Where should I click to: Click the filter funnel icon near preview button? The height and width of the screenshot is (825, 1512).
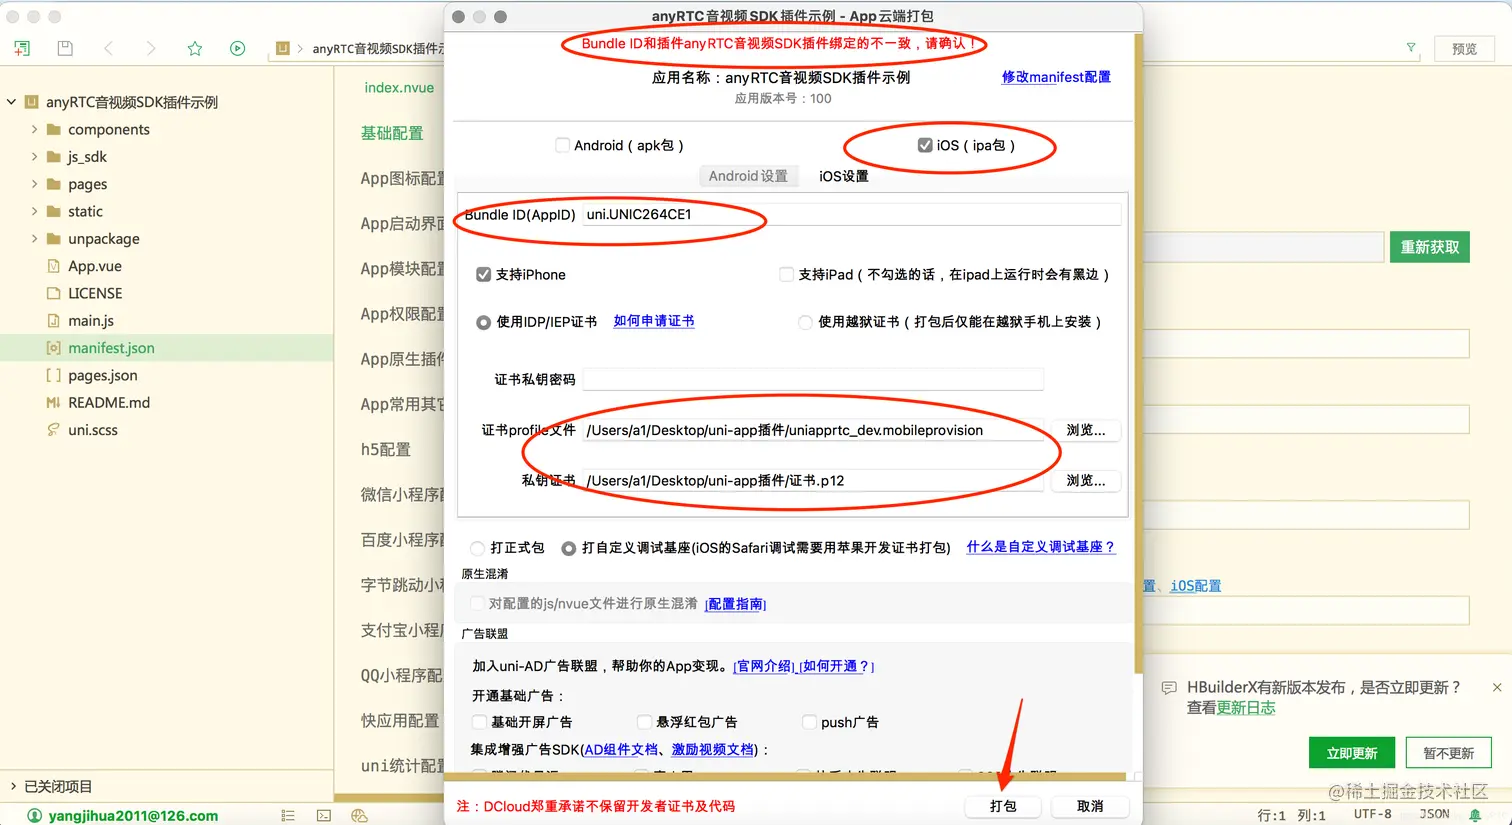click(1411, 47)
